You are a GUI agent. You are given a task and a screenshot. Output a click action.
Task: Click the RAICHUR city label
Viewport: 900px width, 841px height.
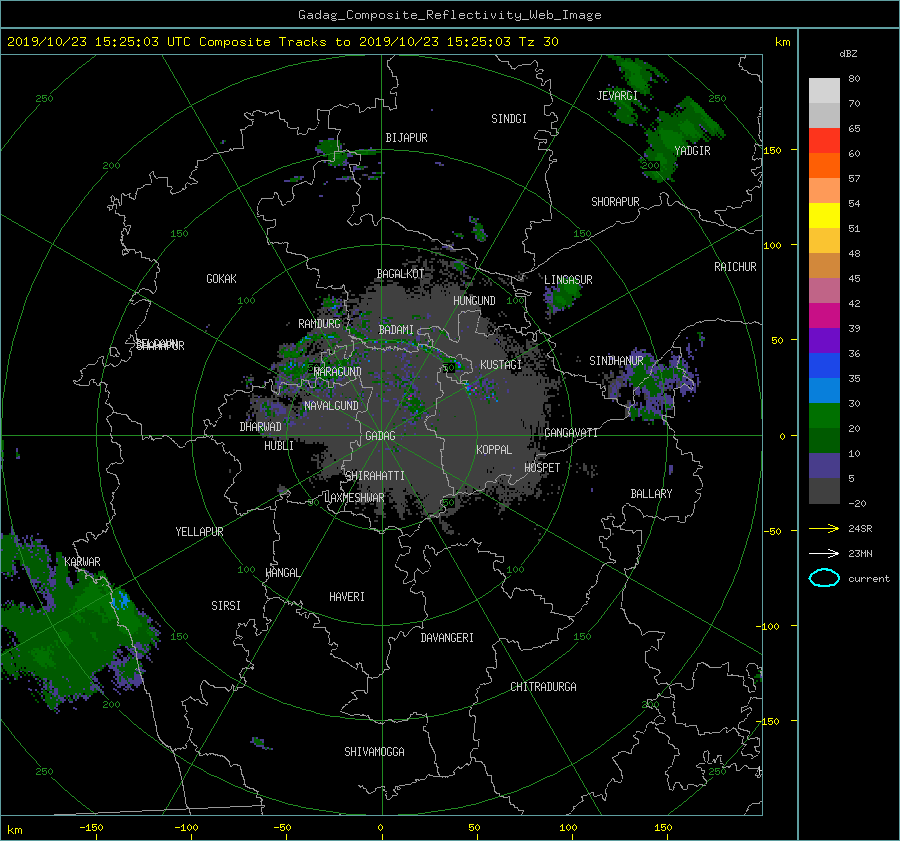pyautogui.click(x=735, y=267)
